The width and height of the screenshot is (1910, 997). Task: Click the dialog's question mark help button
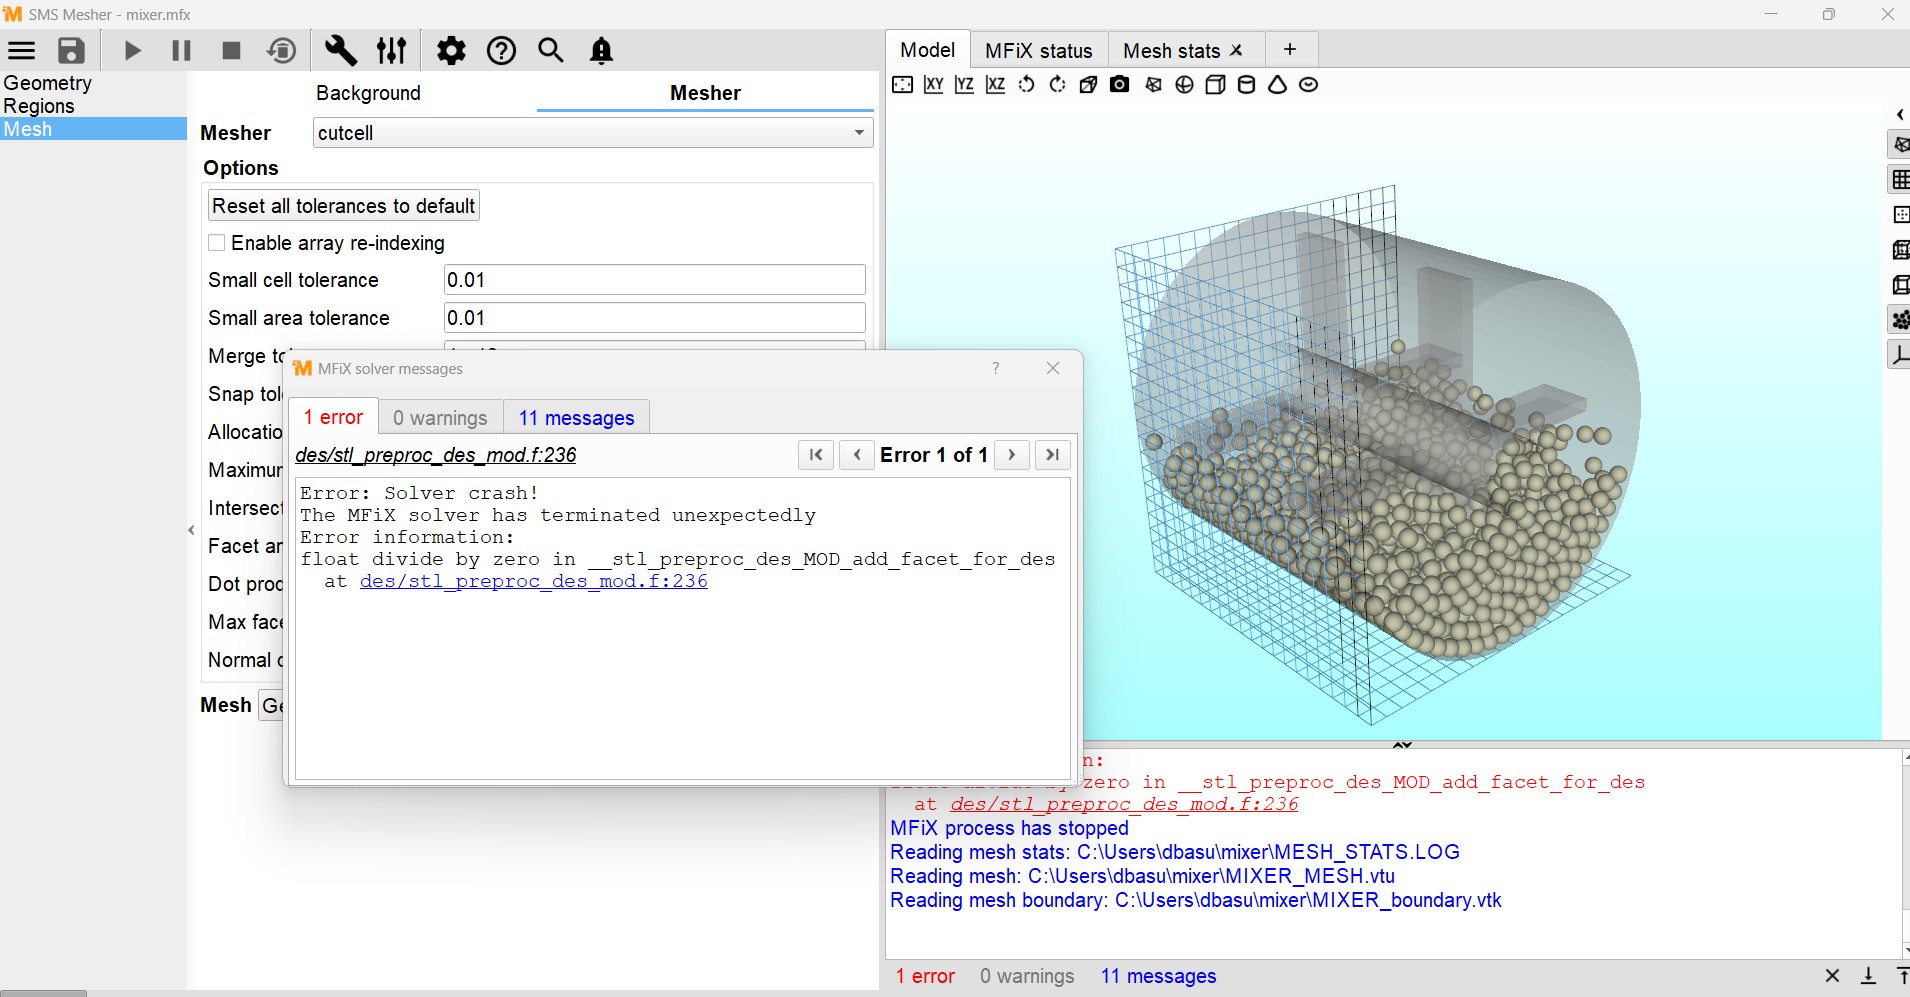[996, 368]
